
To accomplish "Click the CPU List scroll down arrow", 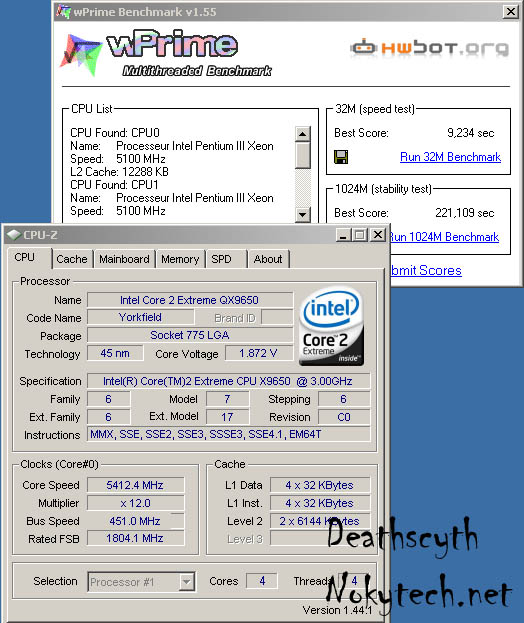I will tap(302, 215).
